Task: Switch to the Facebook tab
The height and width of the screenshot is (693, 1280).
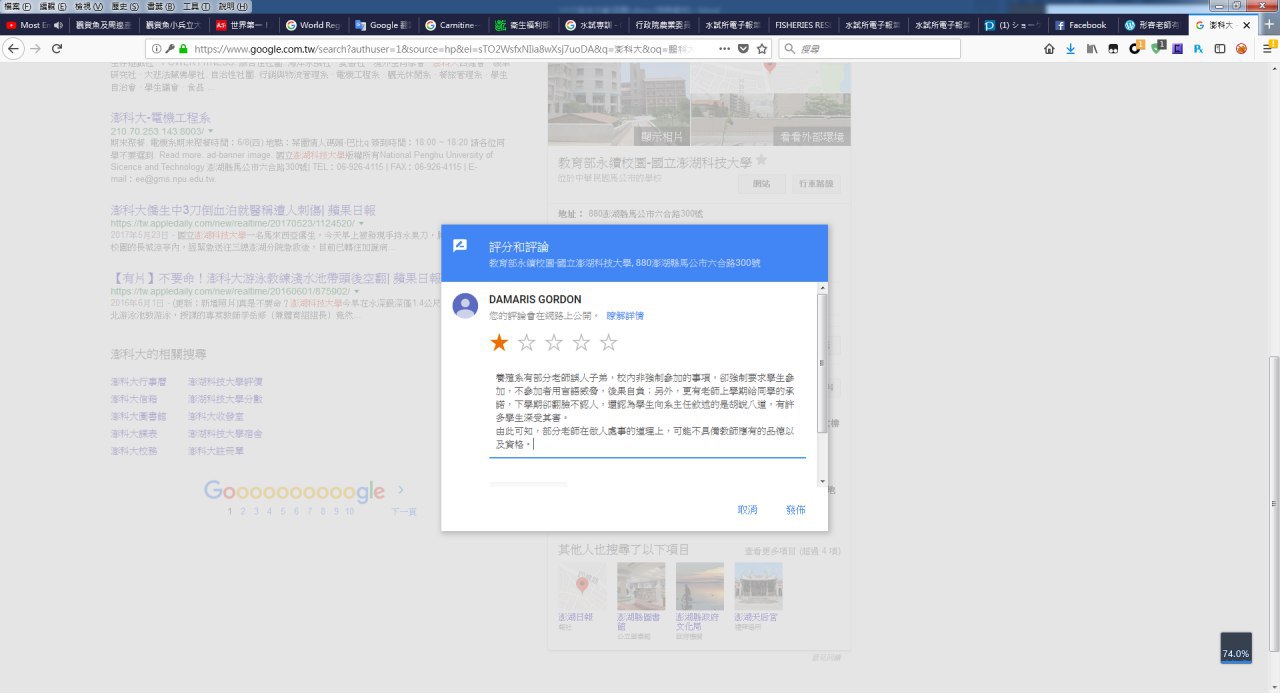Action: pos(1080,25)
